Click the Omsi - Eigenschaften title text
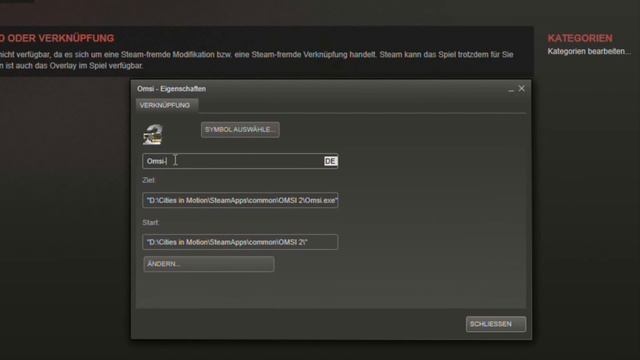Viewport: 640px width, 360px height. point(171,89)
